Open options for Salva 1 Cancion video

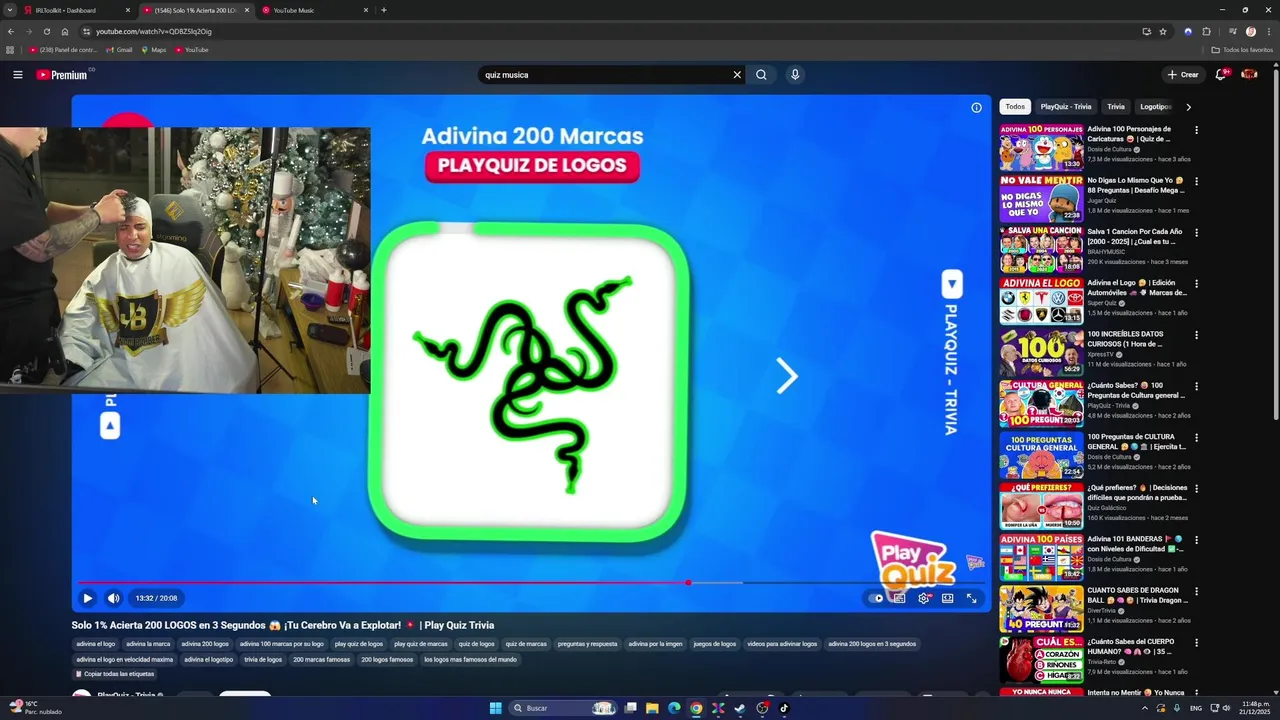(1196, 232)
